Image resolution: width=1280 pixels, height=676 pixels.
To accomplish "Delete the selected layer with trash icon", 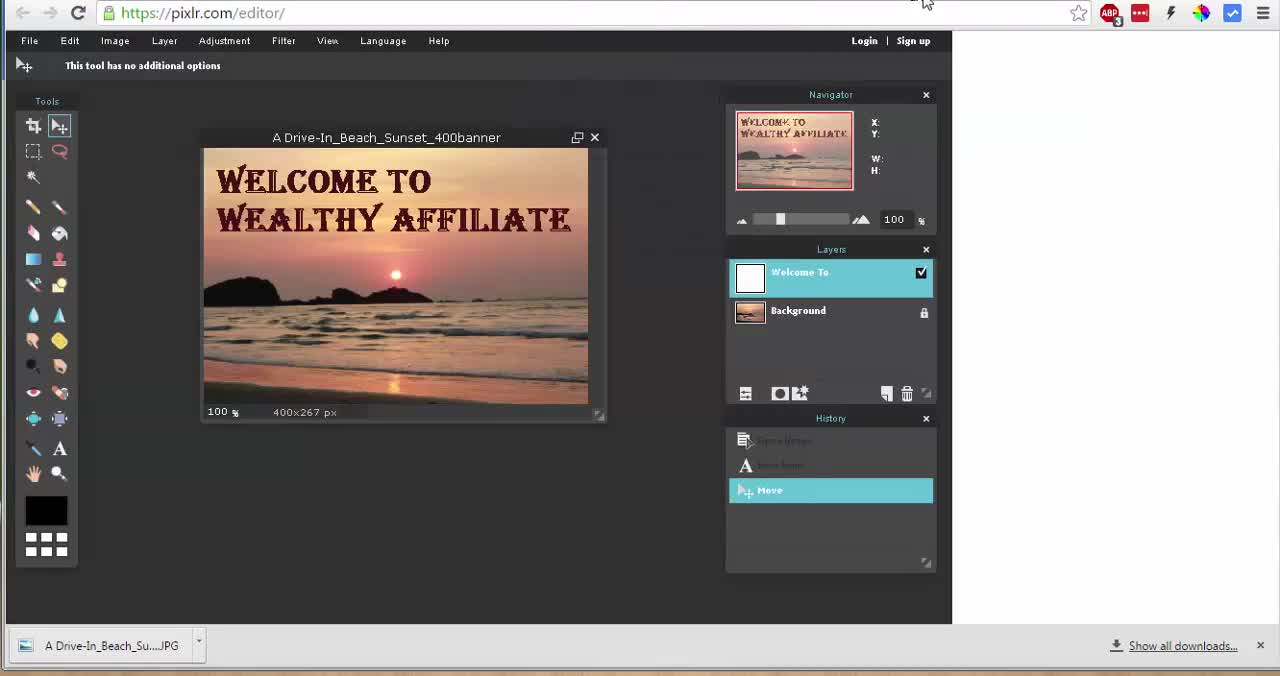I will tap(907, 394).
